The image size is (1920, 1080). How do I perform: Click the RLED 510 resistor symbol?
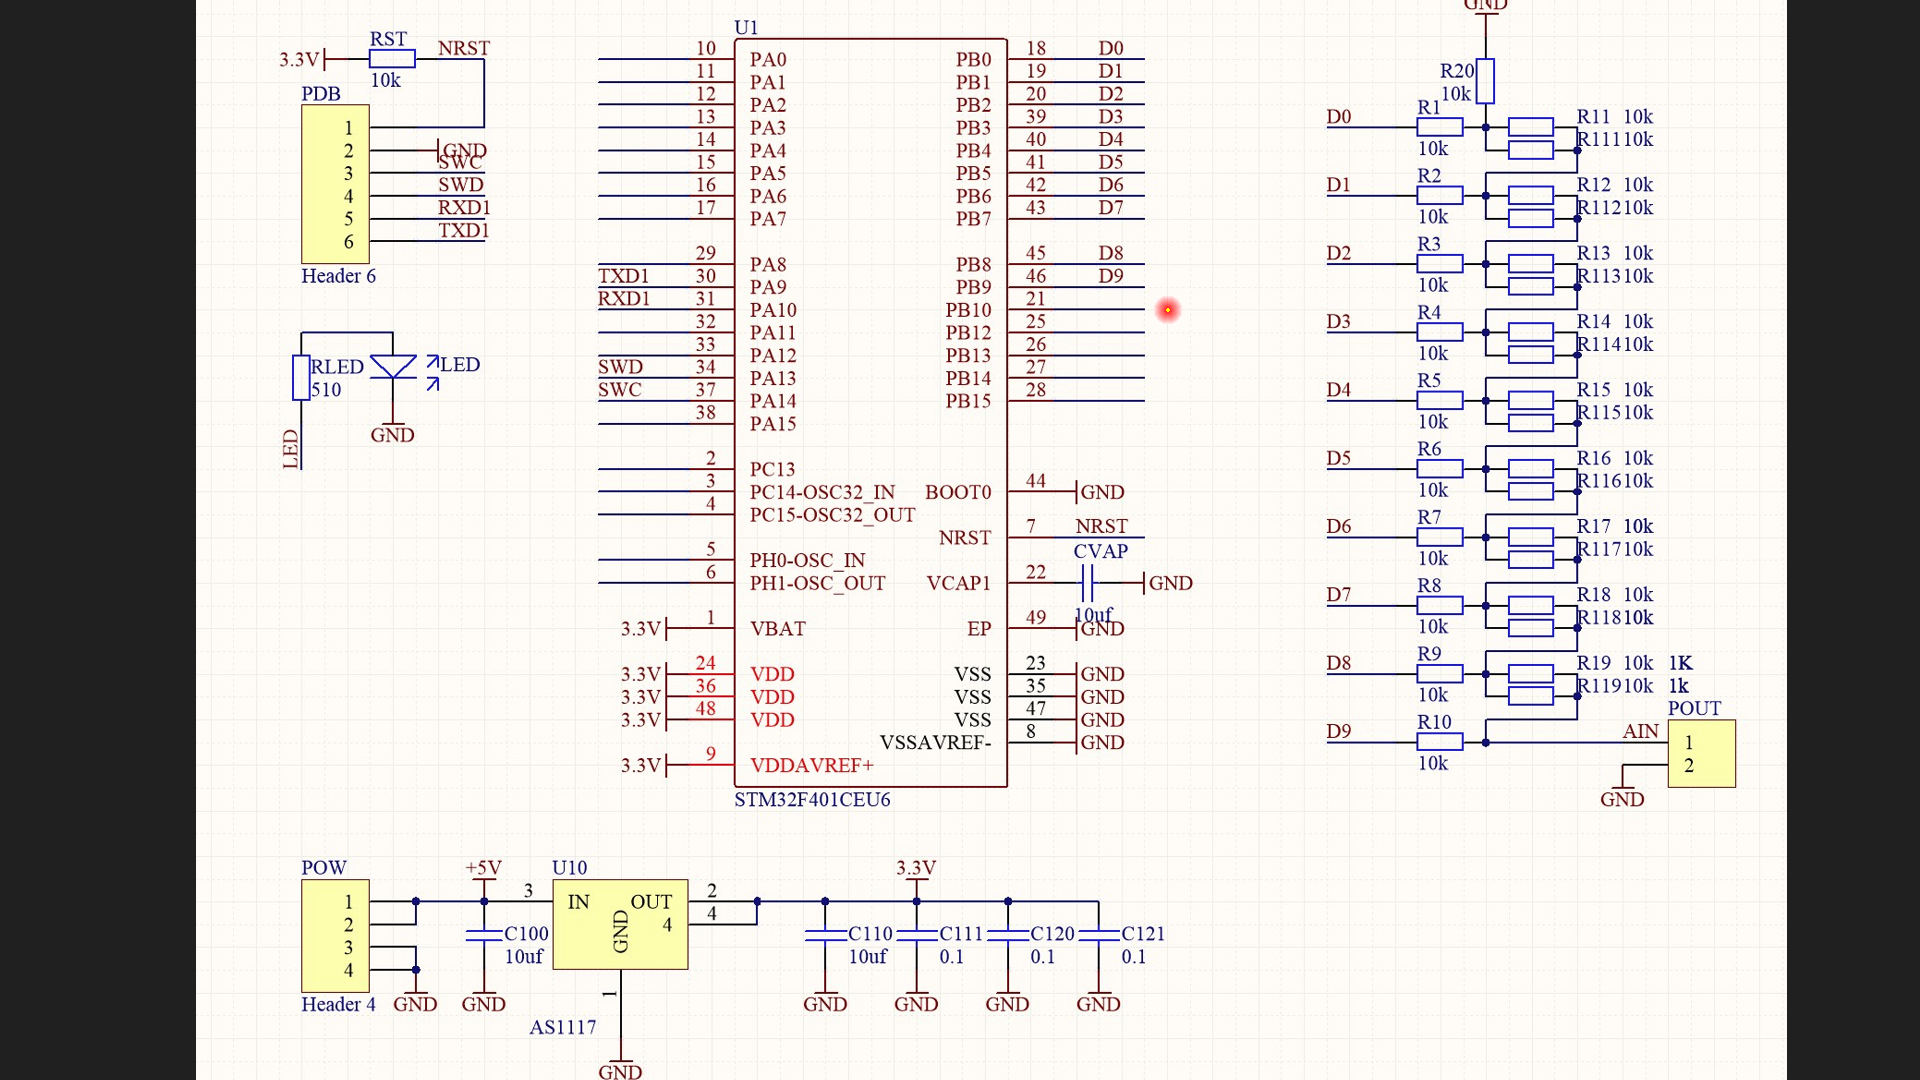pyautogui.click(x=301, y=378)
